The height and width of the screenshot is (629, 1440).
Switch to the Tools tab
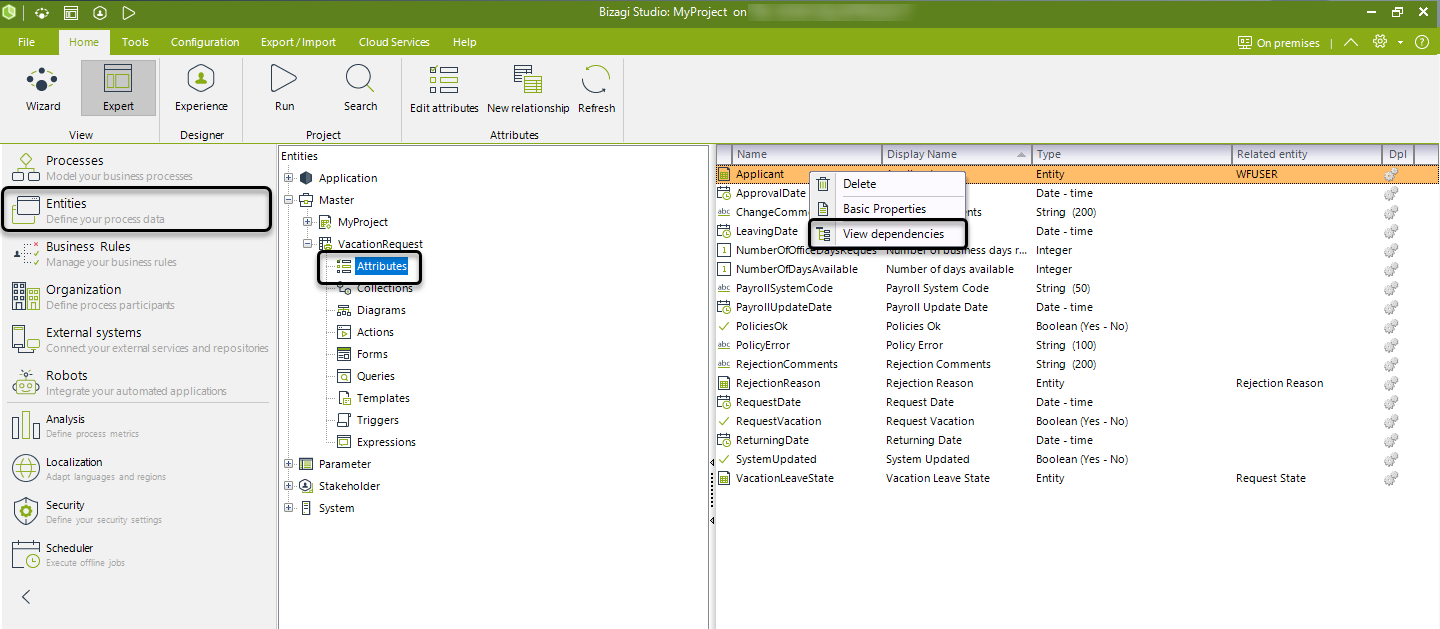pos(135,42)
